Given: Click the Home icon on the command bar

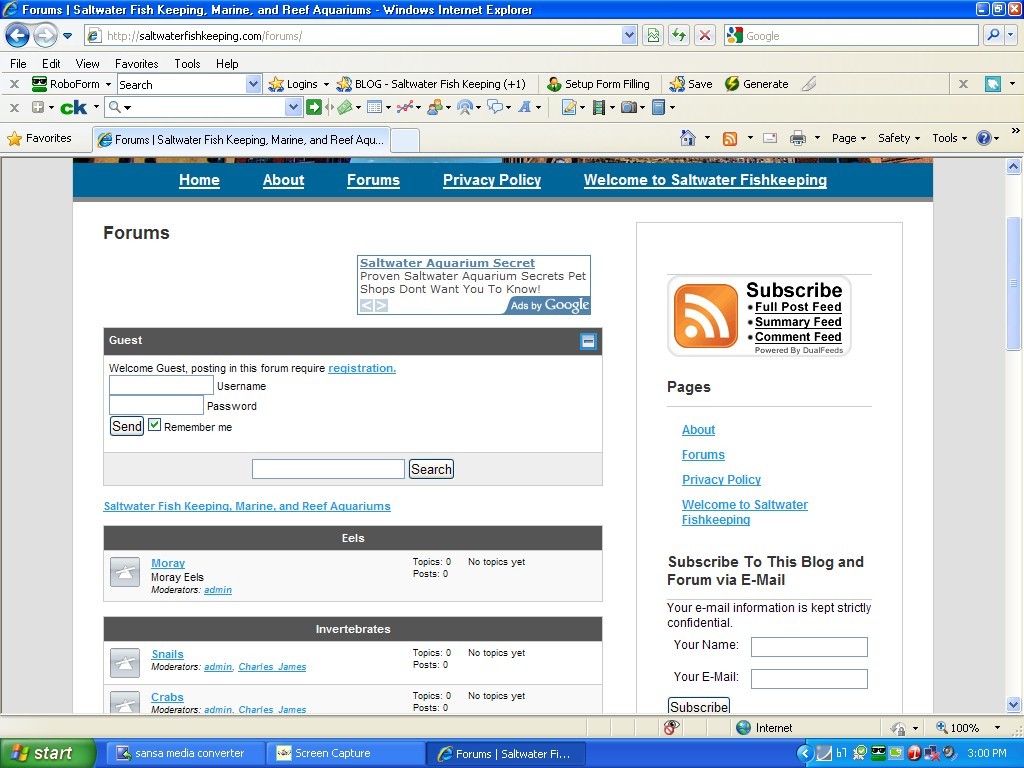Looking at the screenshot, I should 686,138.
